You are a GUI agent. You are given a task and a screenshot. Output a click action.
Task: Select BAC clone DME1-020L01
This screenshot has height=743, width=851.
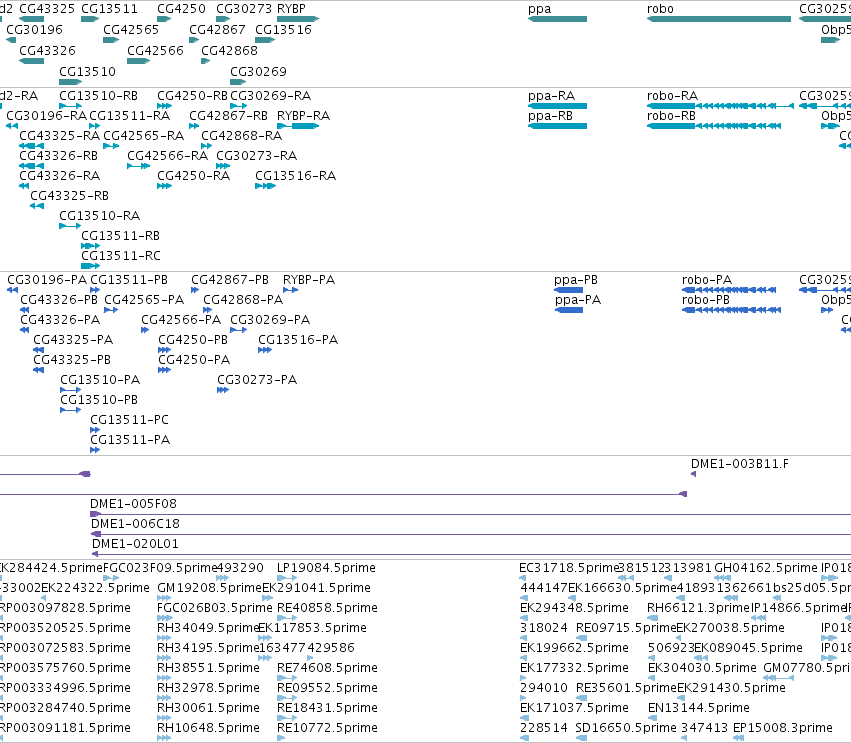click(471, 554)
